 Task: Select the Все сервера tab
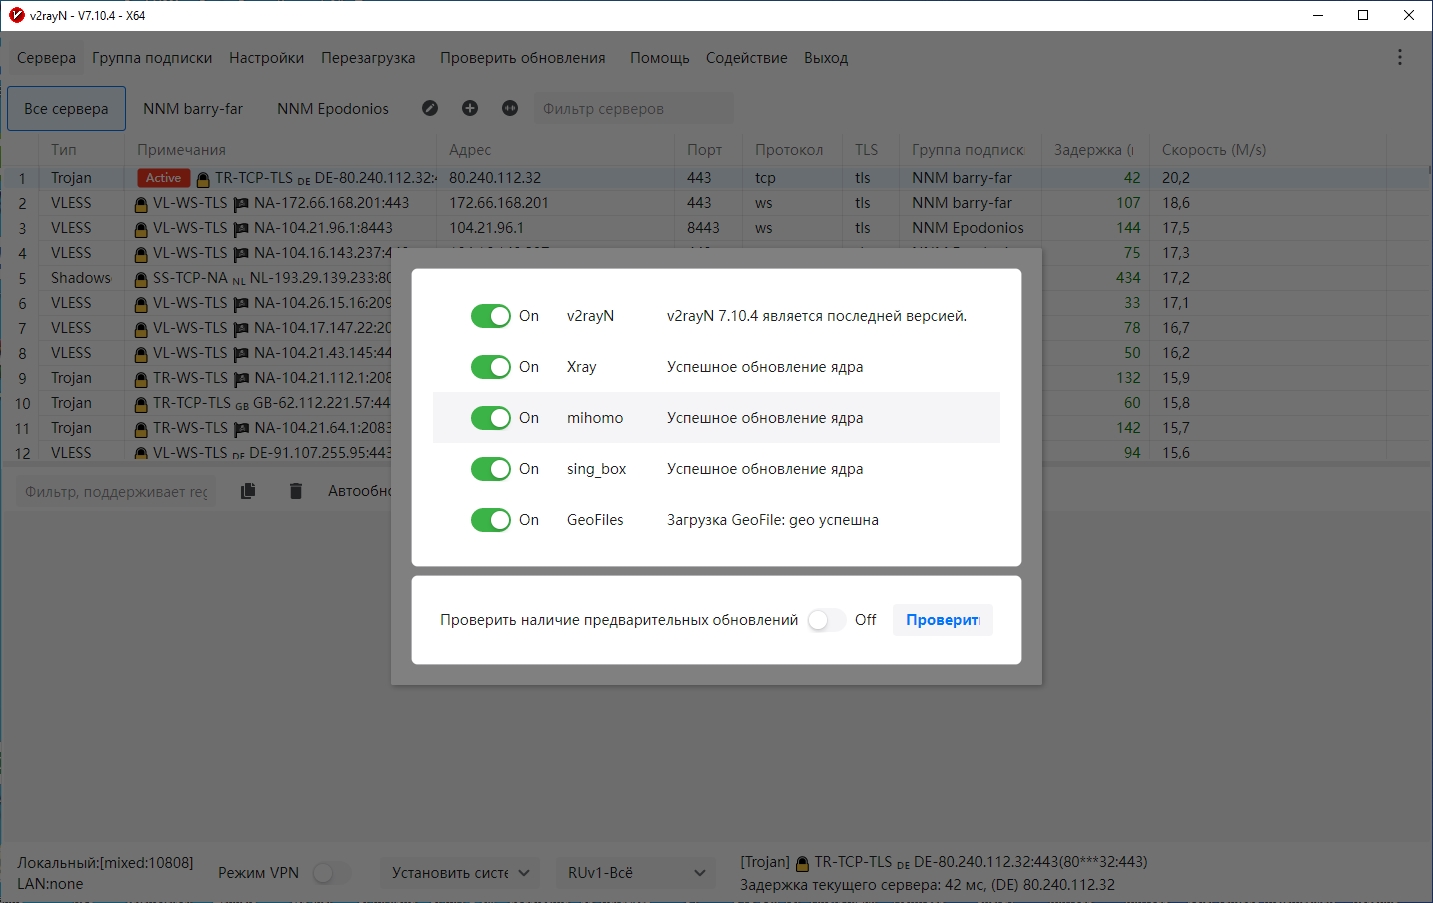[x=67, y=108]
